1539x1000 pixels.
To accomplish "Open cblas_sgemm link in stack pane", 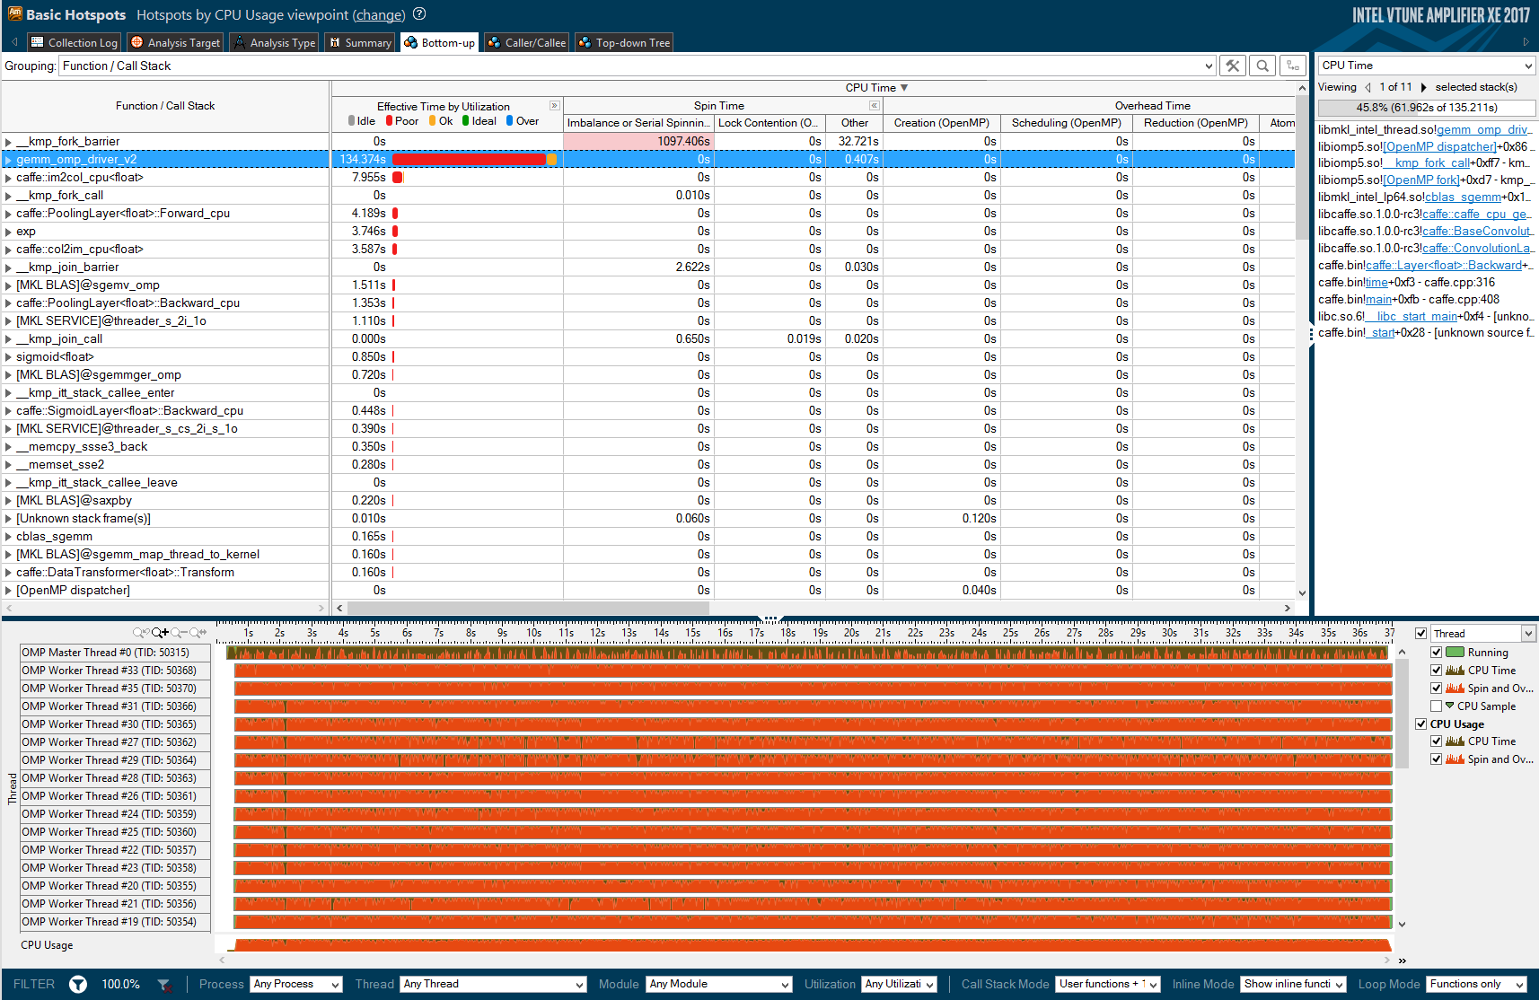I will point(1463,197).
